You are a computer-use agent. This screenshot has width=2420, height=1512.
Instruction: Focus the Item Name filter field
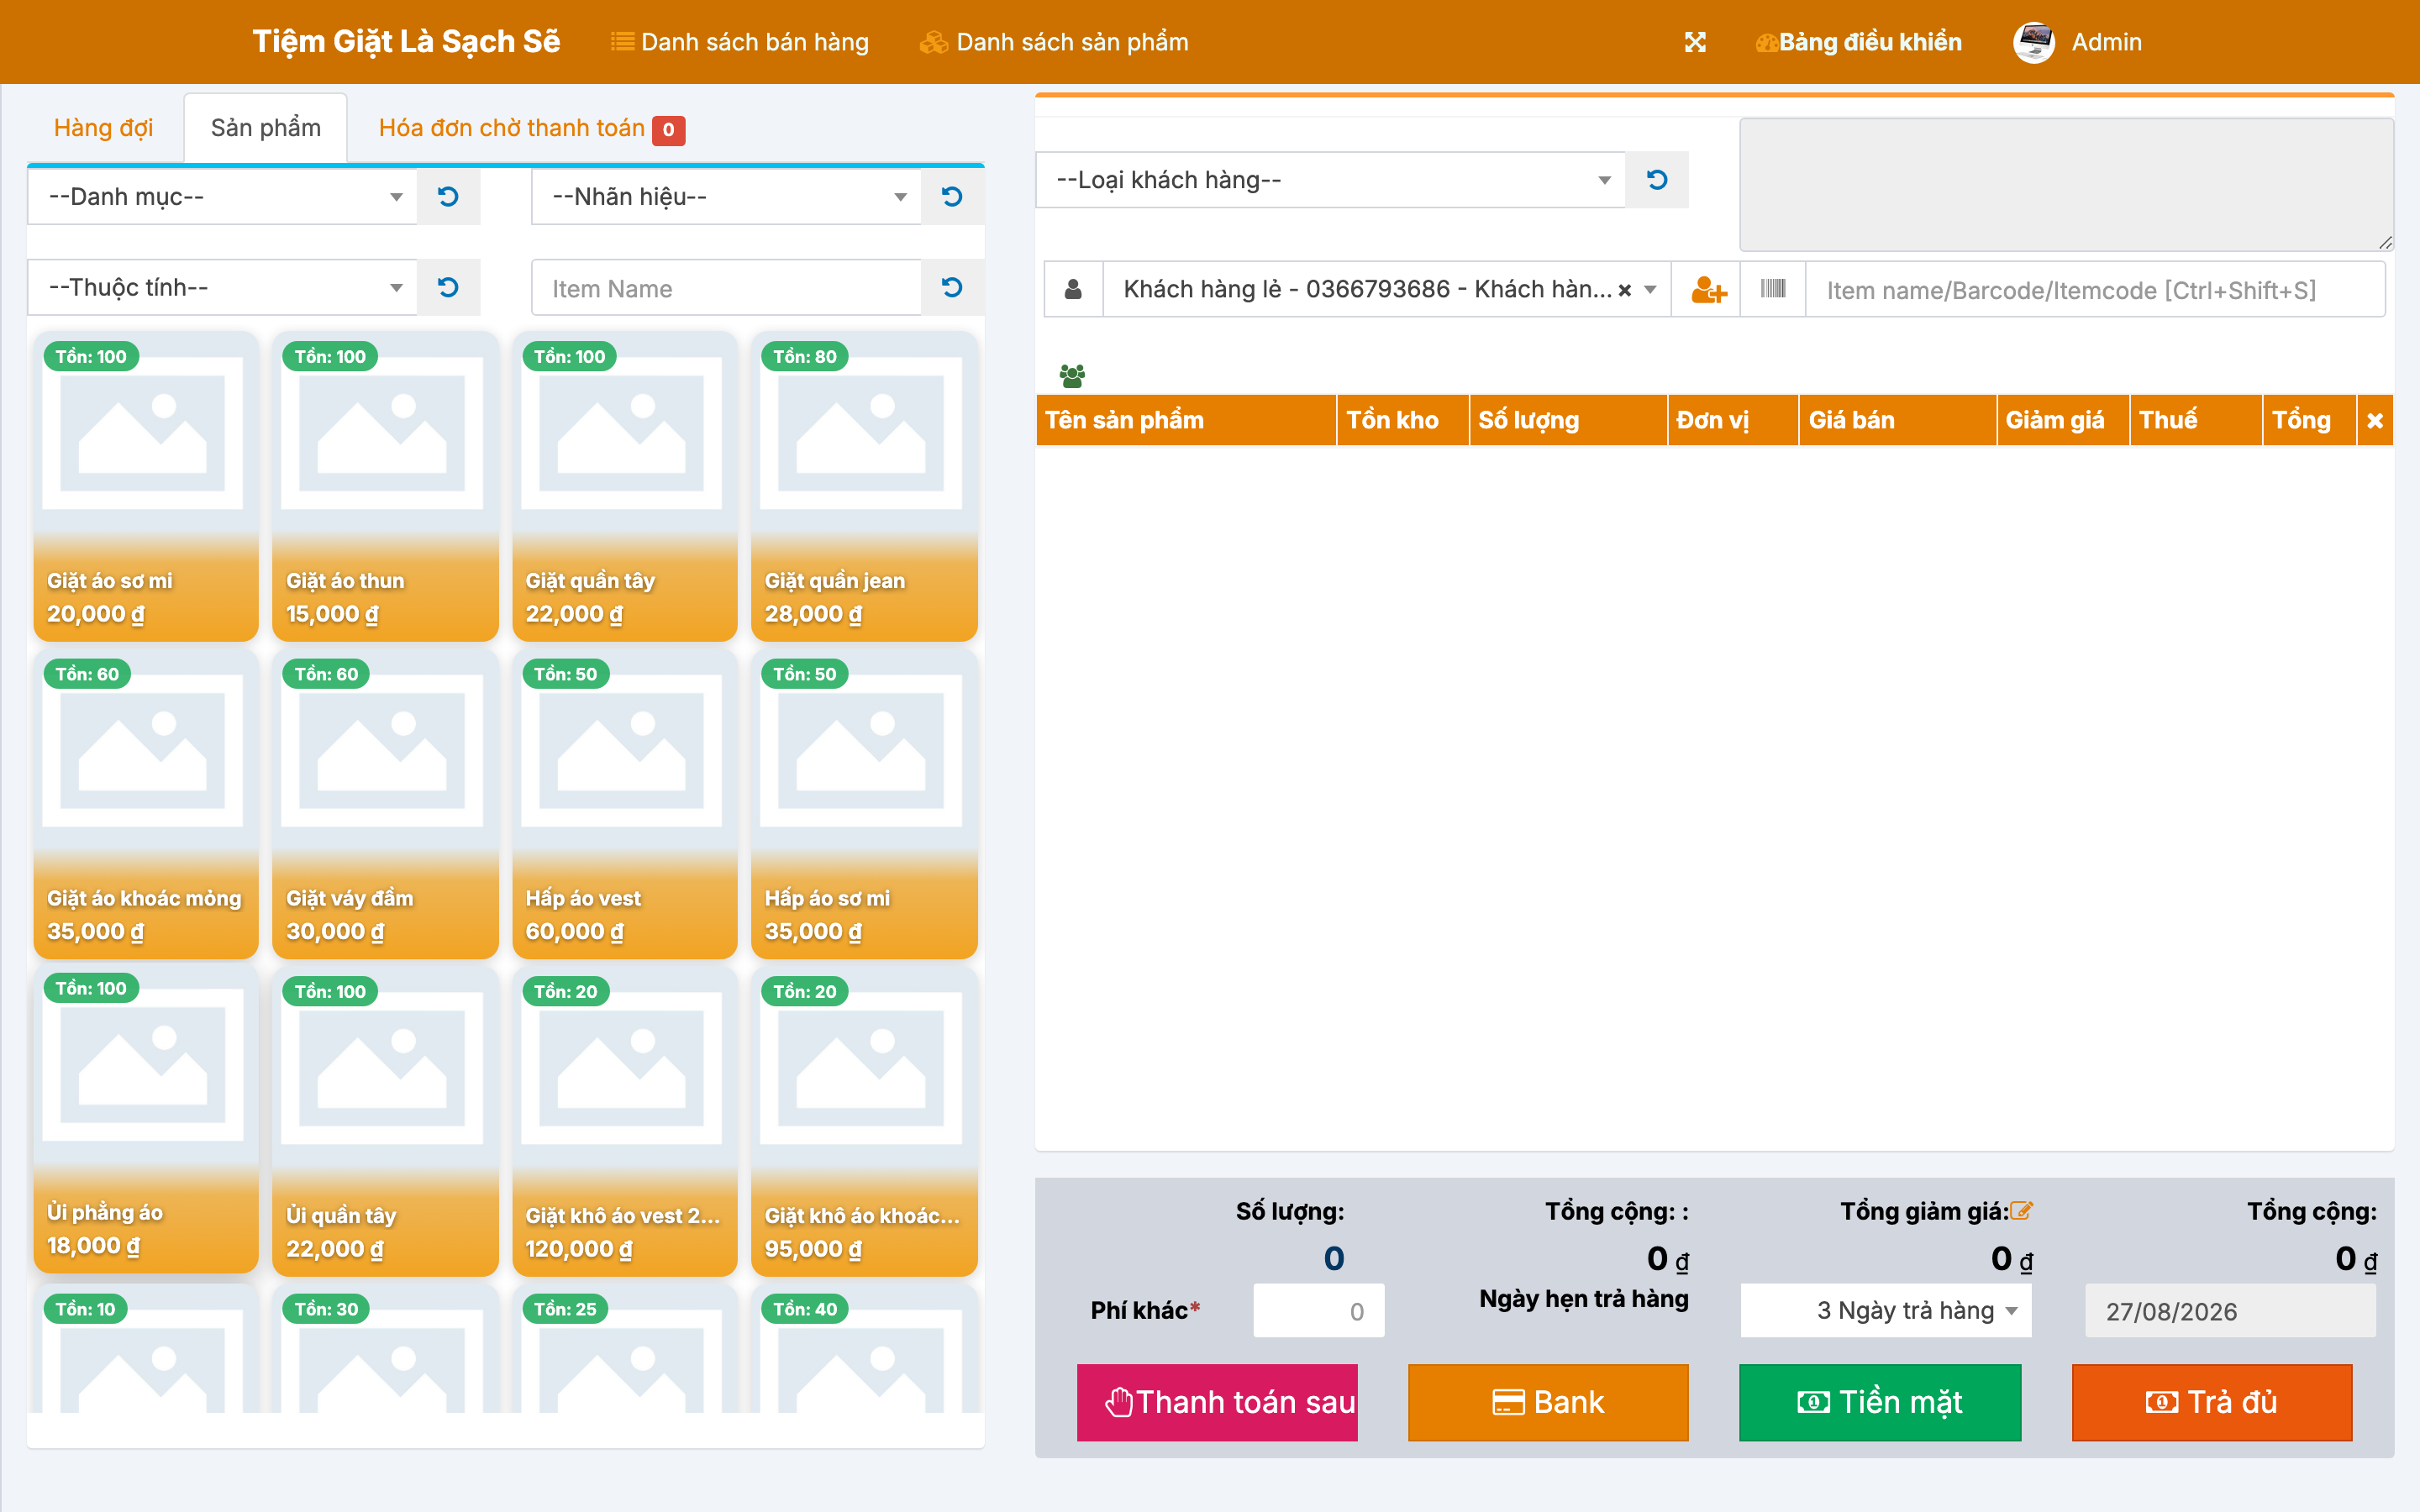[726, 289]
